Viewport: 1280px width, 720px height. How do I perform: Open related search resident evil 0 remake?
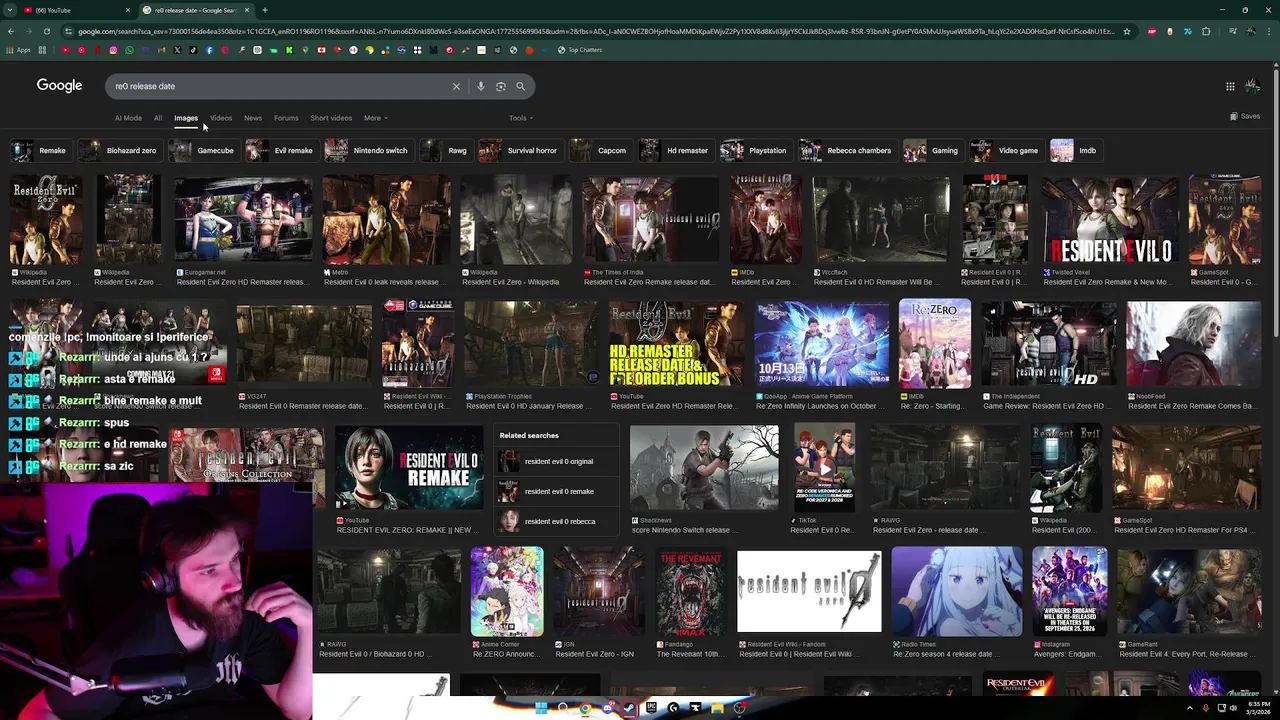click(558, 491)
